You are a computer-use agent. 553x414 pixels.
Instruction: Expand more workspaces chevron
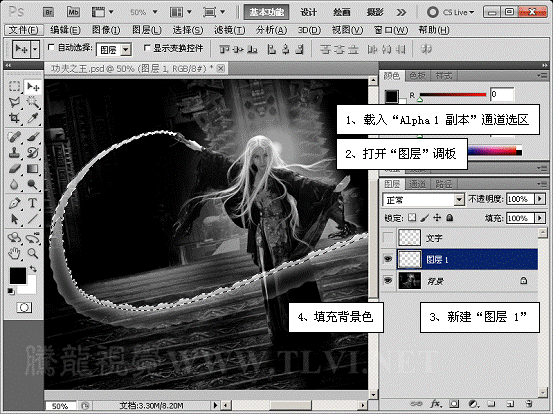tap(401, 13)
